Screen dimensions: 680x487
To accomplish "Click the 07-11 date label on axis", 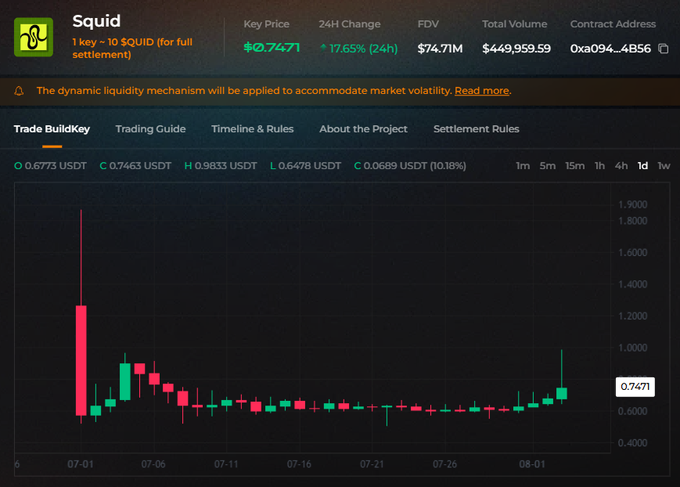I will point(226,464).
